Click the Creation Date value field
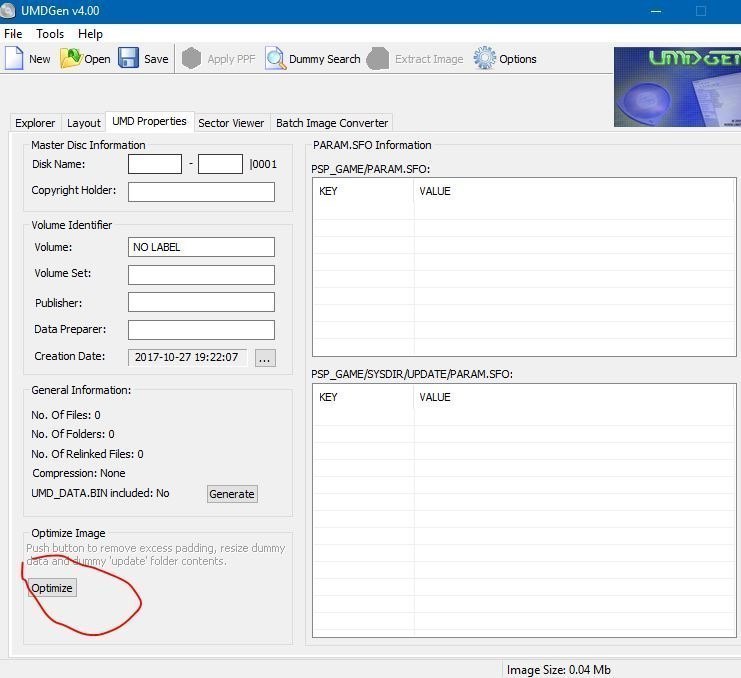This screenshot has height=678, width=741. click(x=188, y=357)
